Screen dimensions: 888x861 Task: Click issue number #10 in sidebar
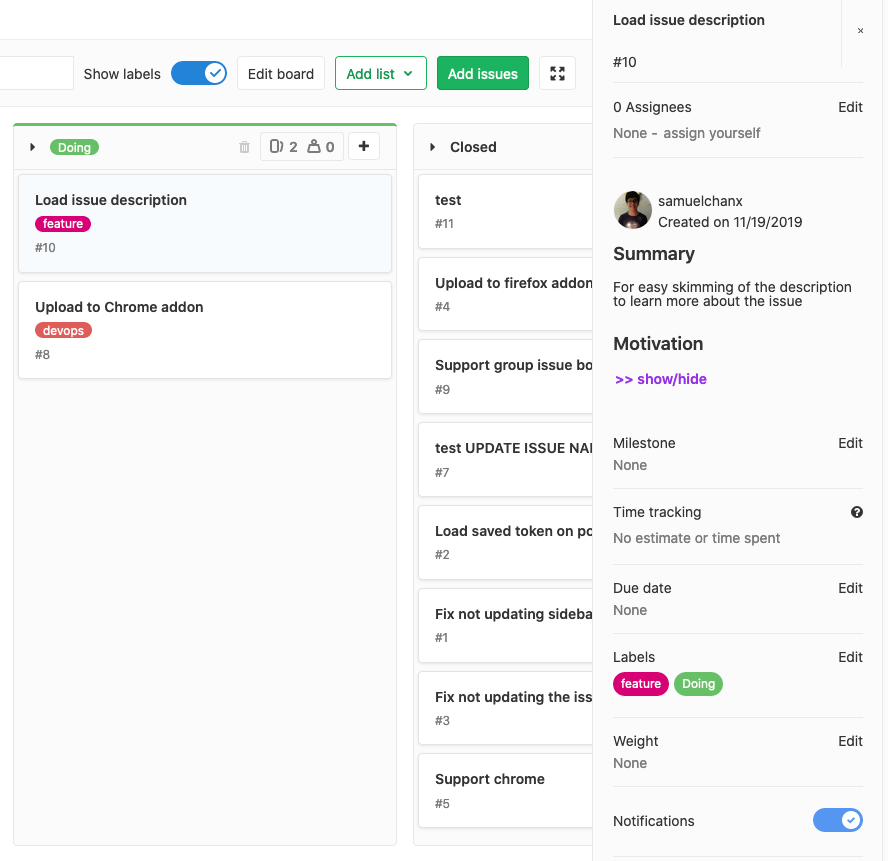coord(625,62)
